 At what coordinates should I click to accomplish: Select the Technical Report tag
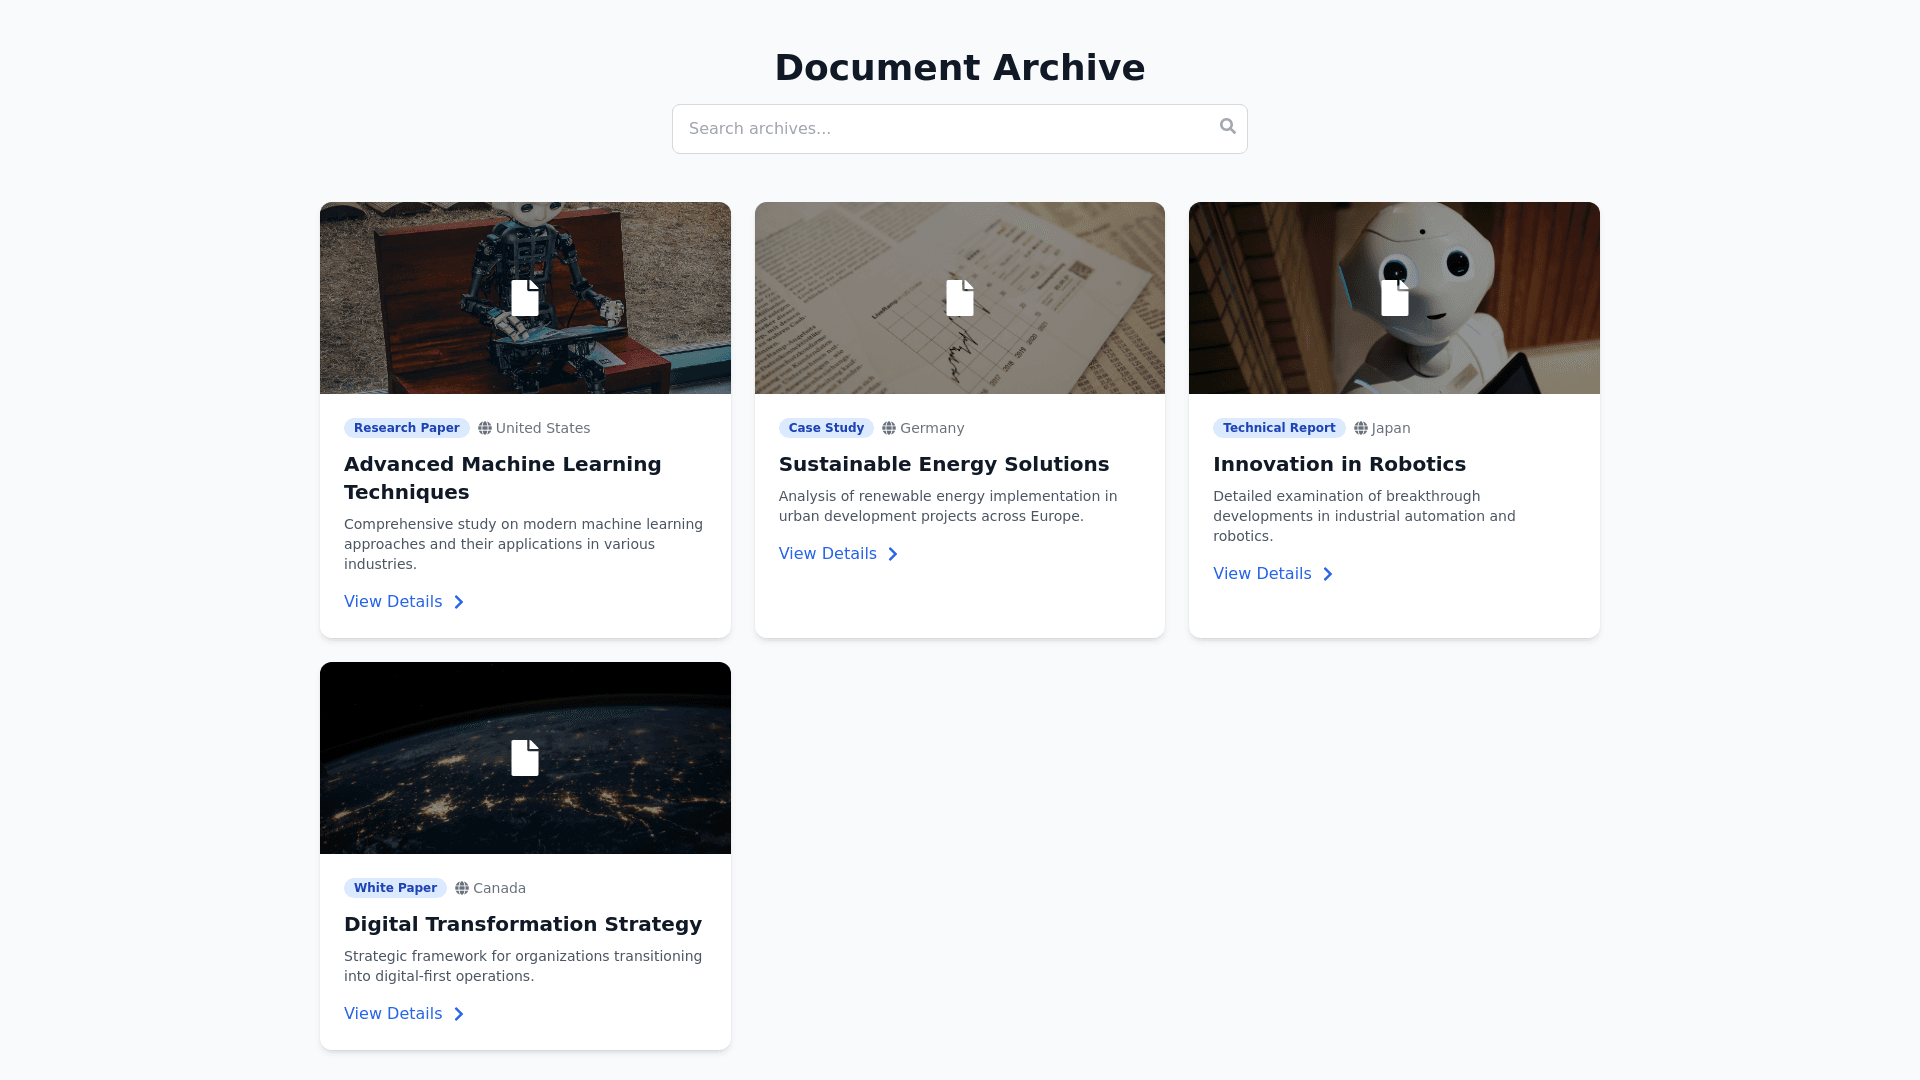pos(1278,428)
